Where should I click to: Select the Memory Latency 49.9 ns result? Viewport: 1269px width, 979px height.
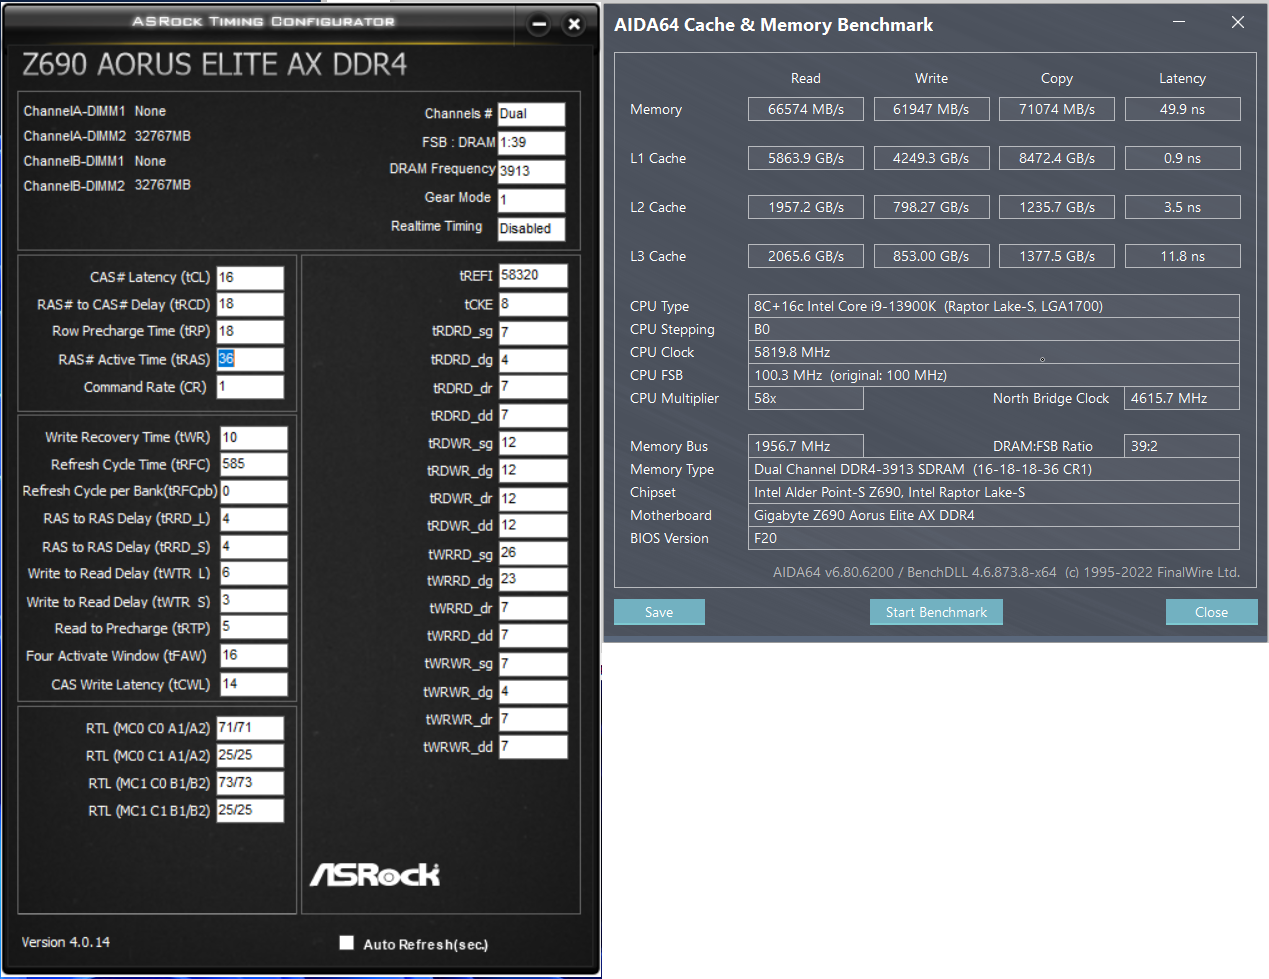pyautogui.click(x=1182, y=109)
